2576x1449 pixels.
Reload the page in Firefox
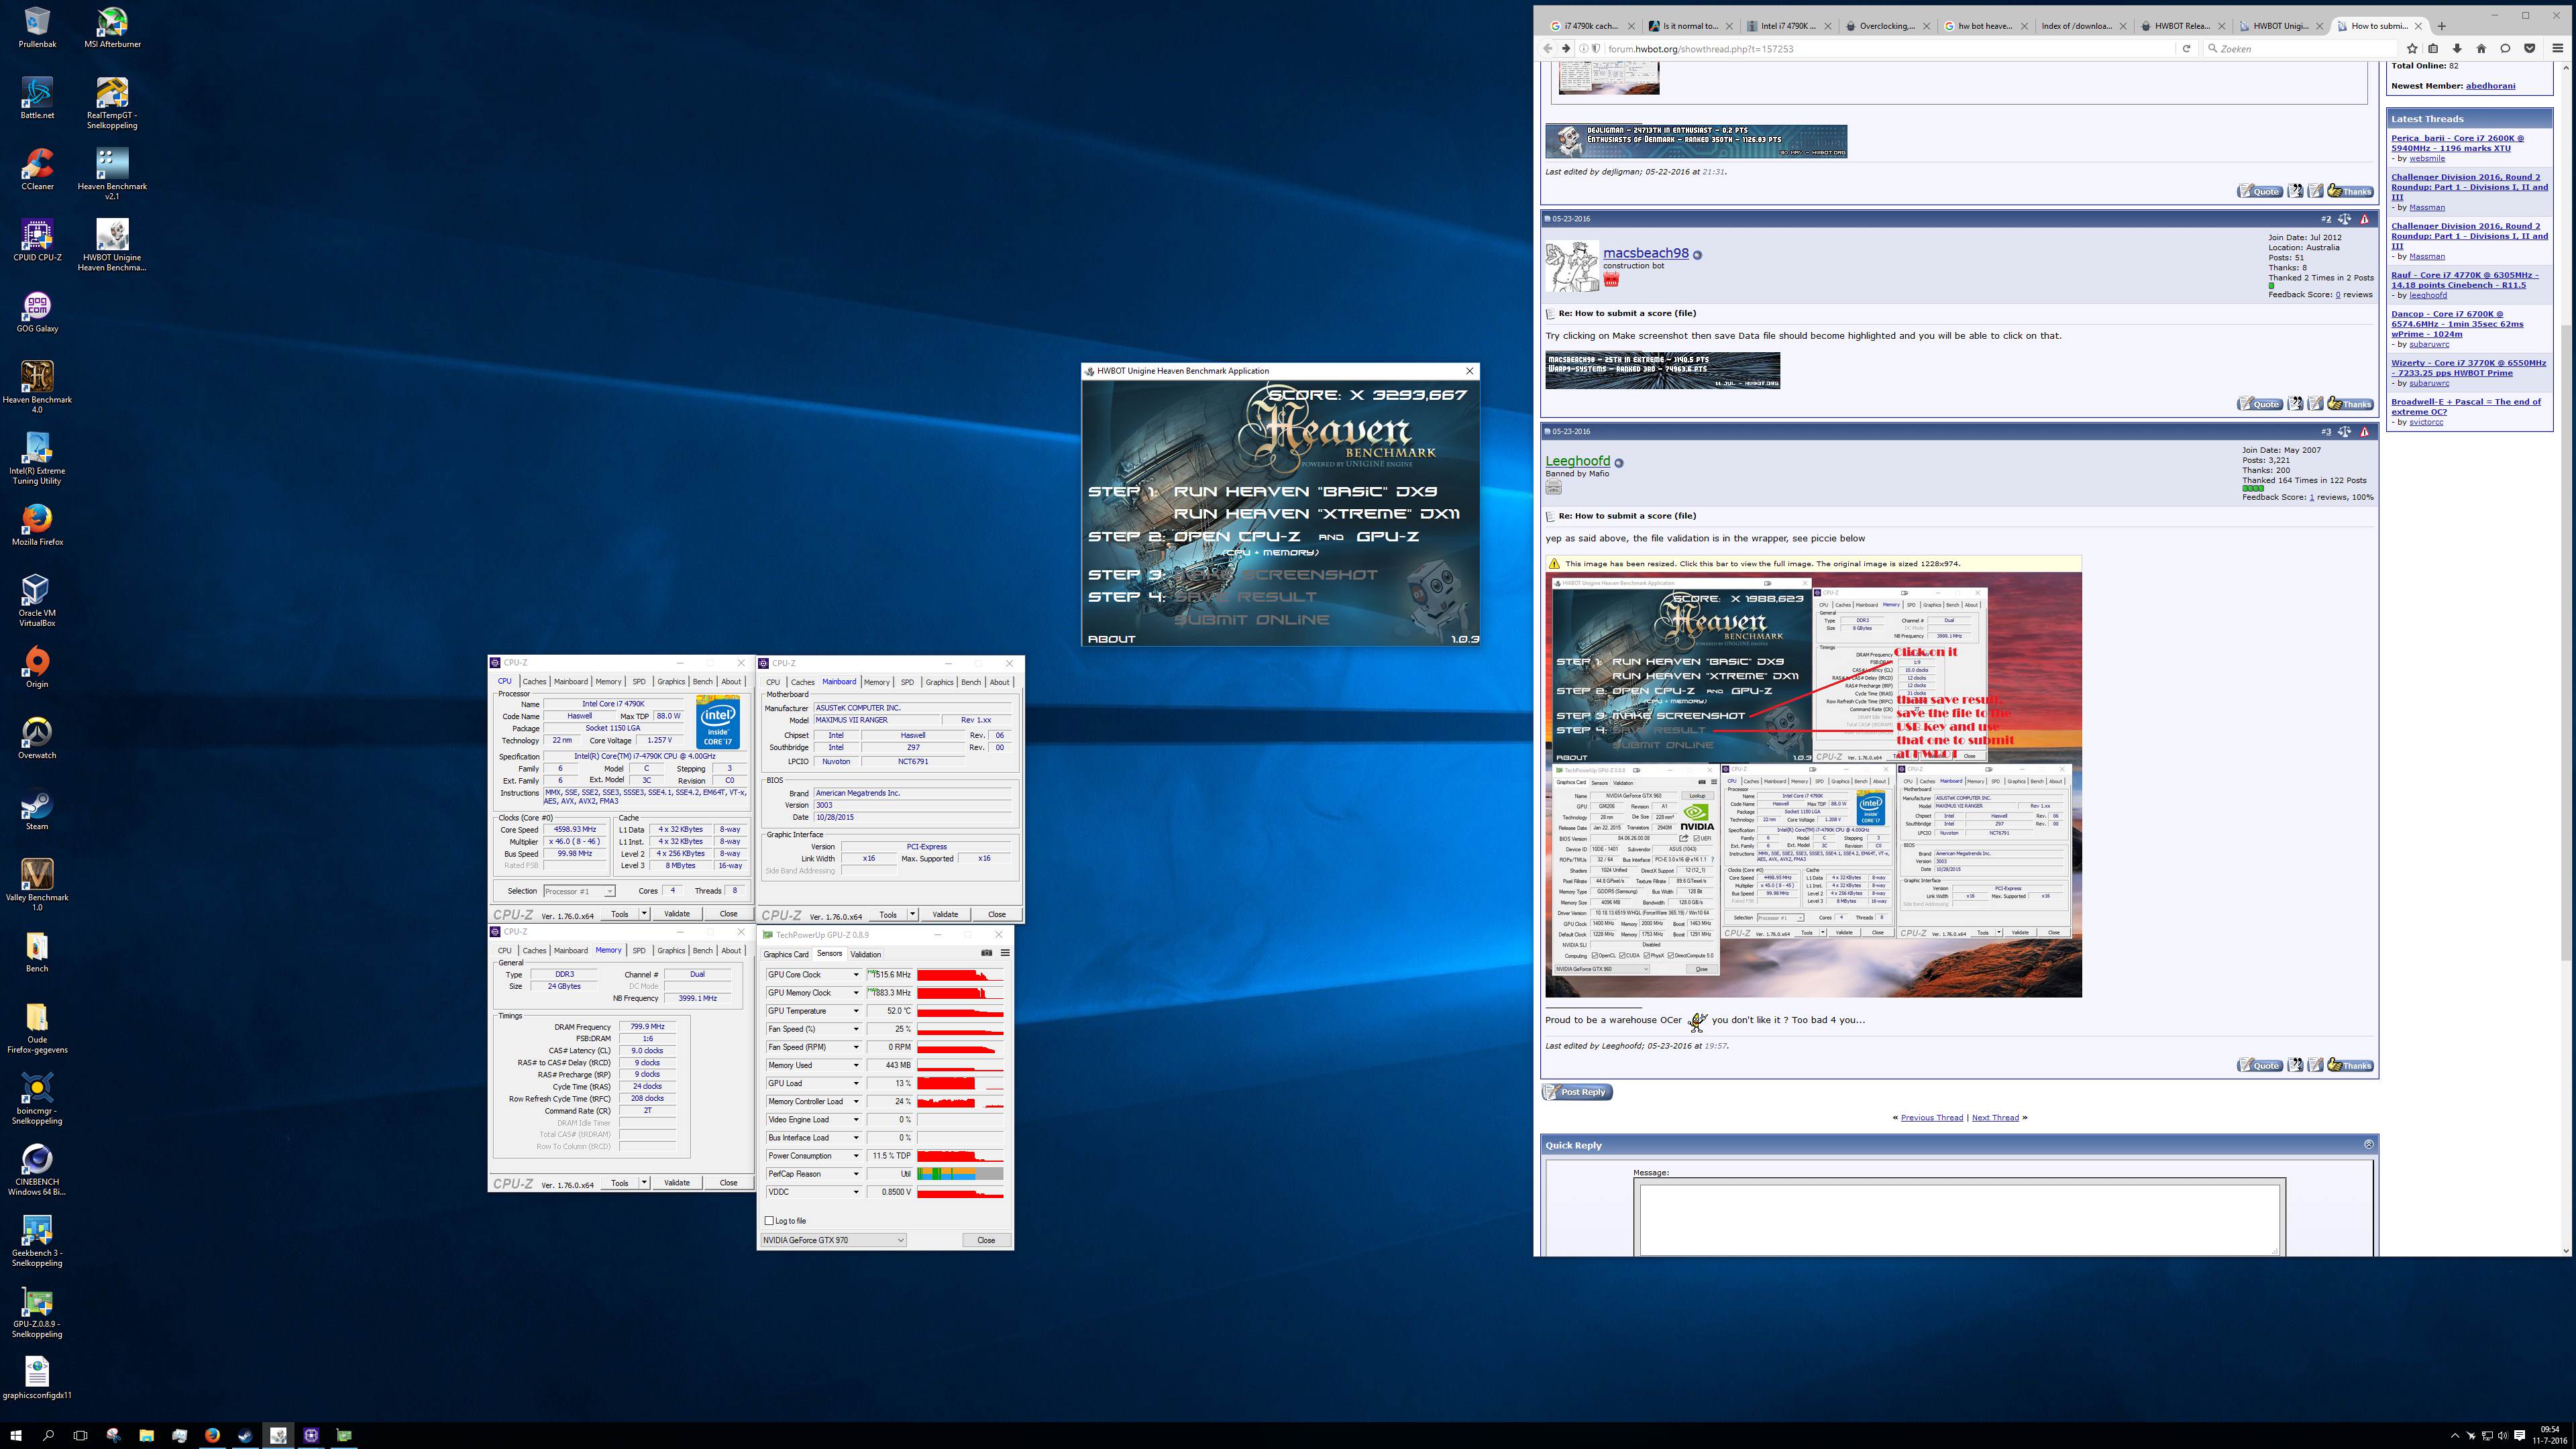2186,48
